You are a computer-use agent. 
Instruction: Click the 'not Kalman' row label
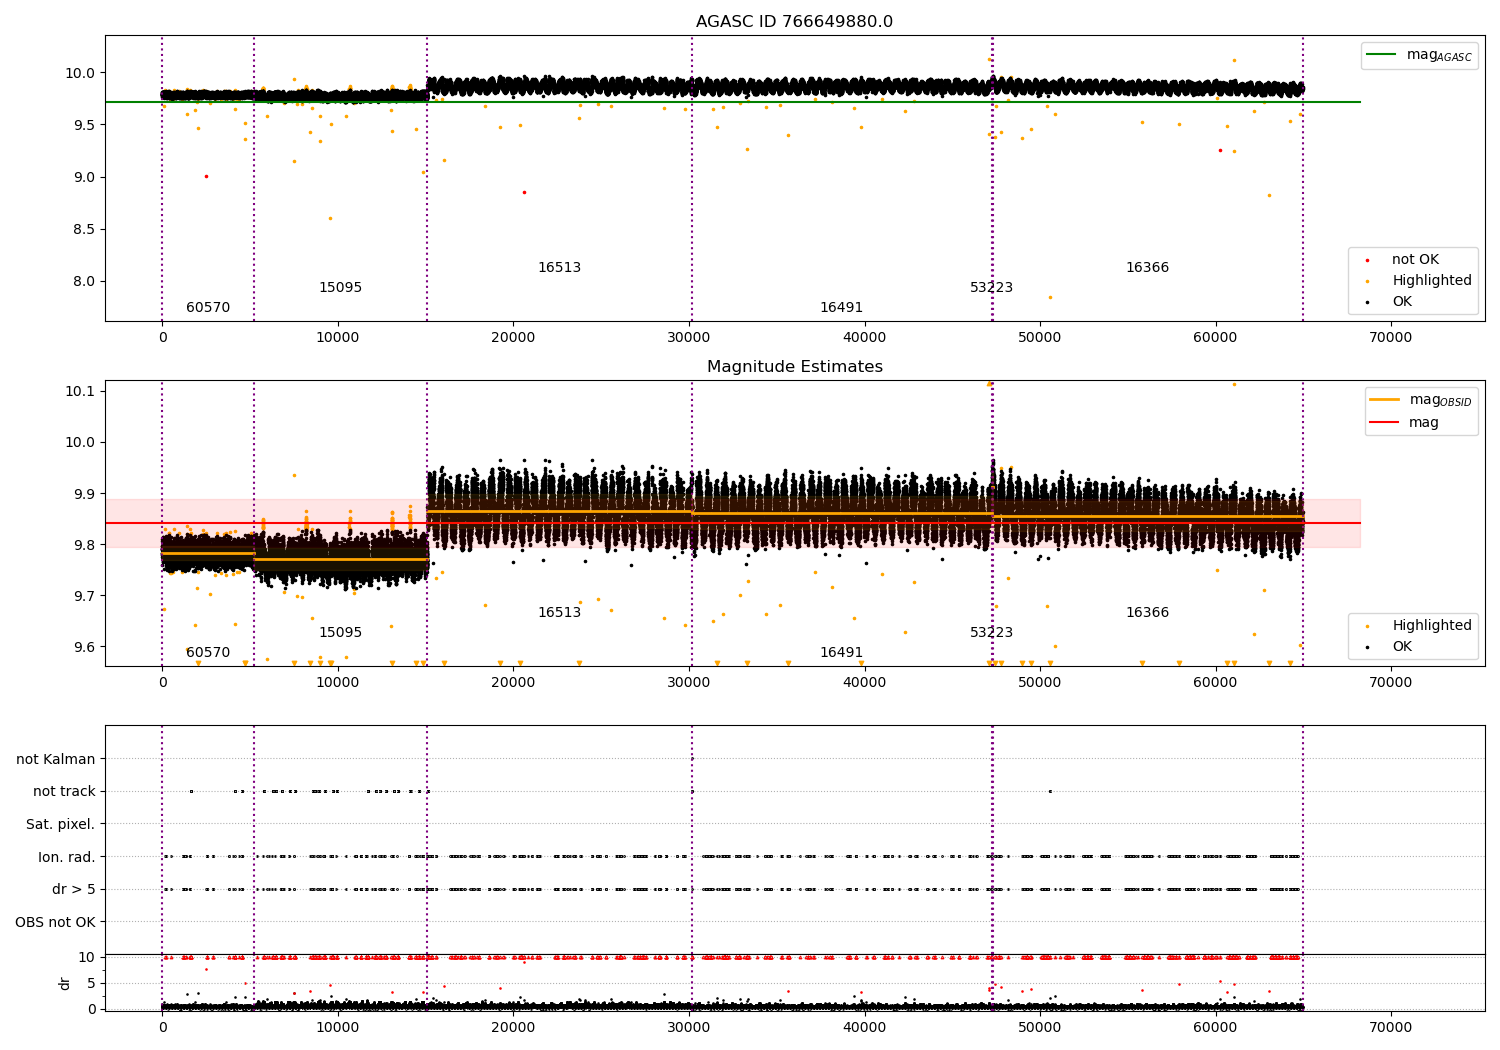pos(56,760)
